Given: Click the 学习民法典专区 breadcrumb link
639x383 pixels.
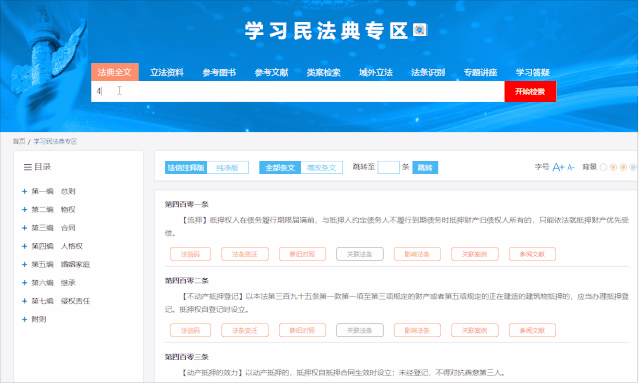Looking at the screenshot, I should (x=55, y=141).
